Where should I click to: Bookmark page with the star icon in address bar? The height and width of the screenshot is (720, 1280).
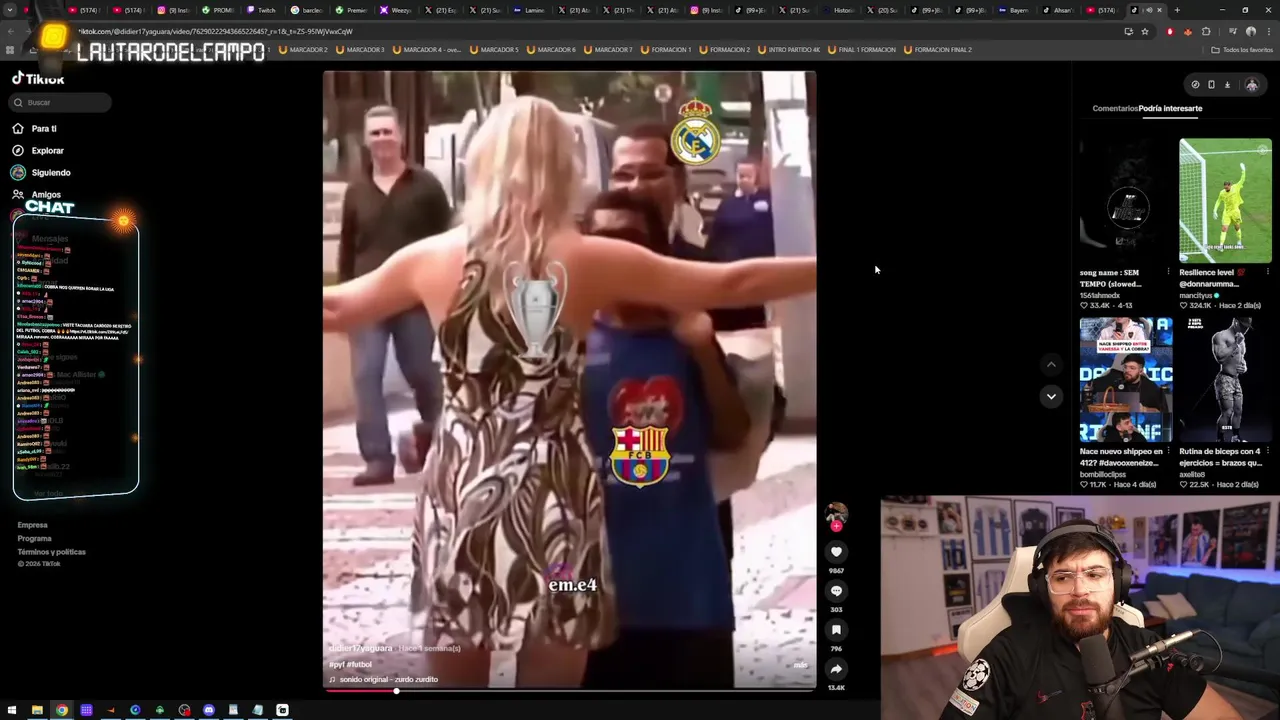1145,31
